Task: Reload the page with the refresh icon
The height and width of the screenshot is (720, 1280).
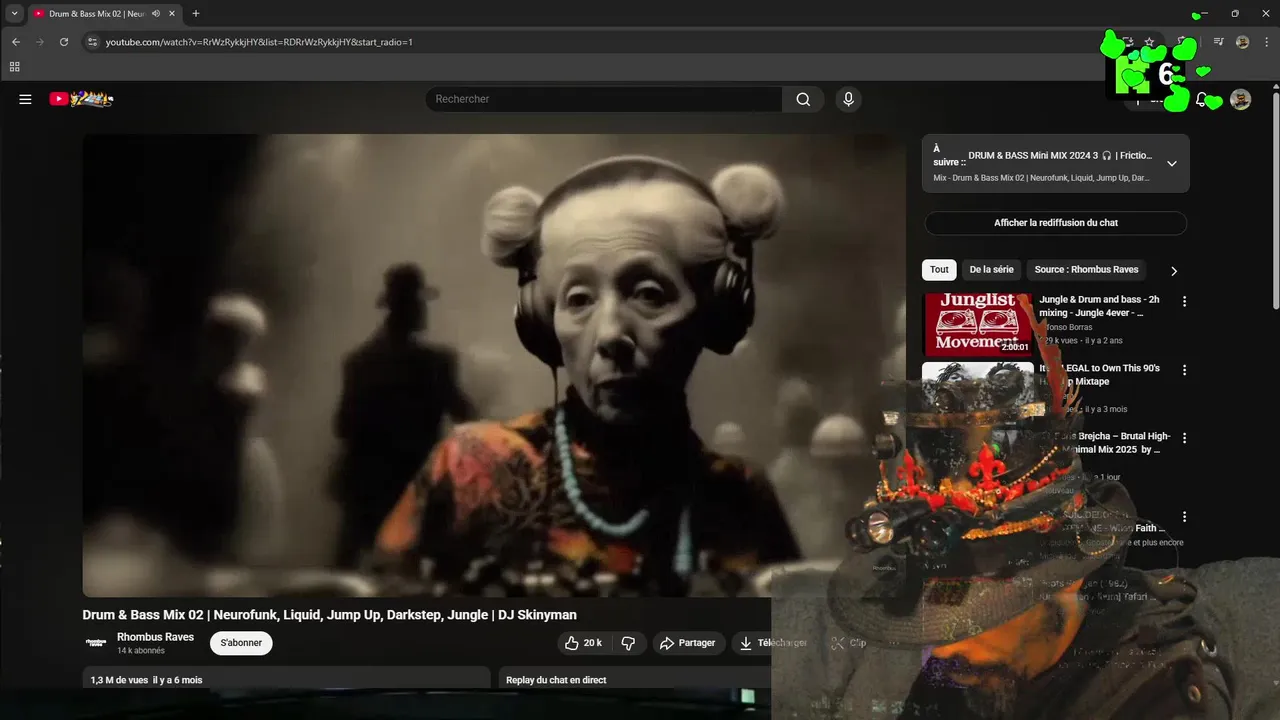Action: click(64, 42)
